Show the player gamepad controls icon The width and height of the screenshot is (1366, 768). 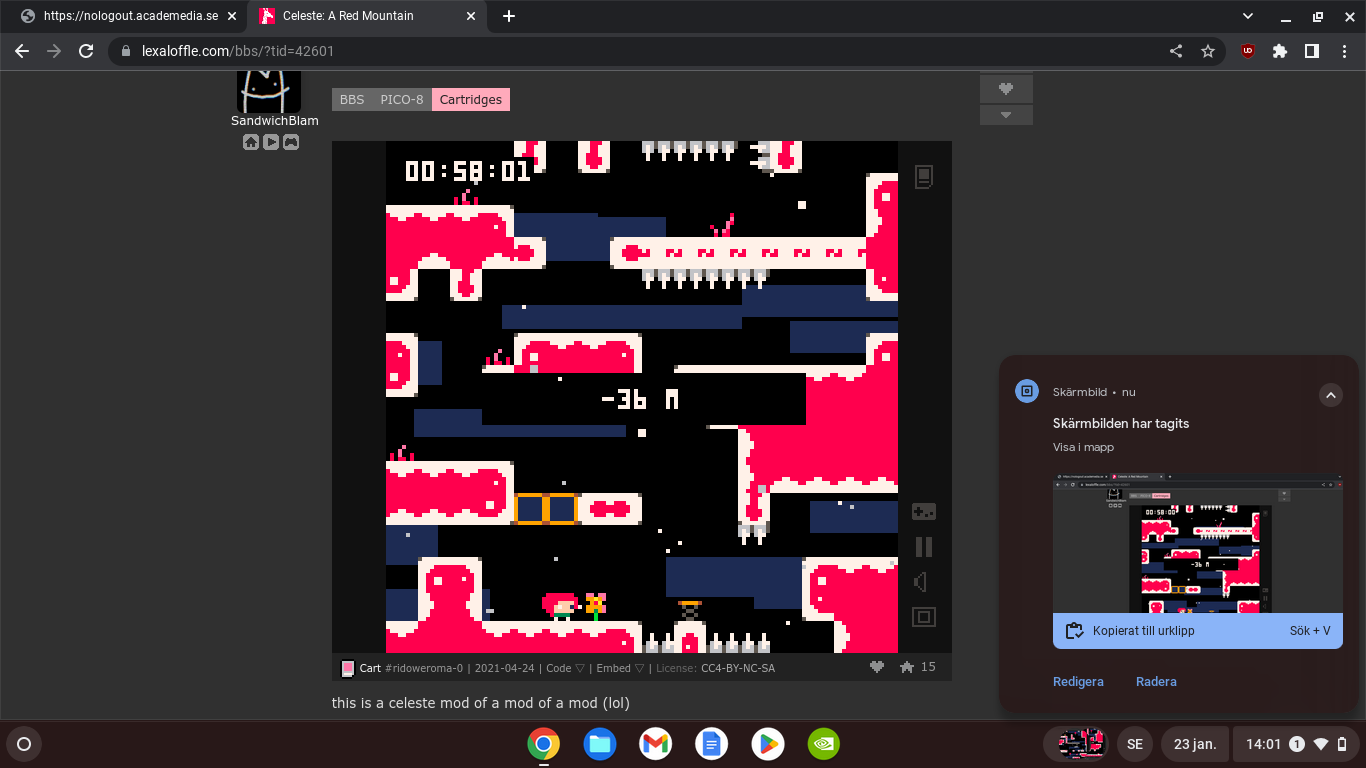tap(924, 511)
